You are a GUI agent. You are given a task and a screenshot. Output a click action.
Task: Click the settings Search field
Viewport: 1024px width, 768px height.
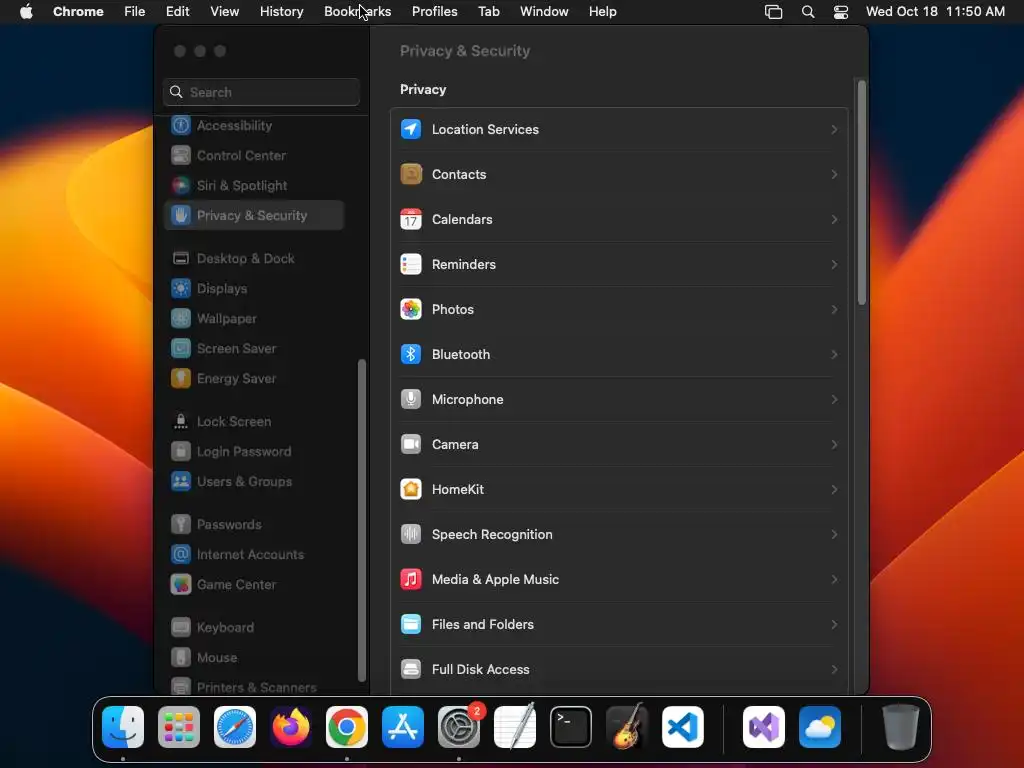point(261,92)
